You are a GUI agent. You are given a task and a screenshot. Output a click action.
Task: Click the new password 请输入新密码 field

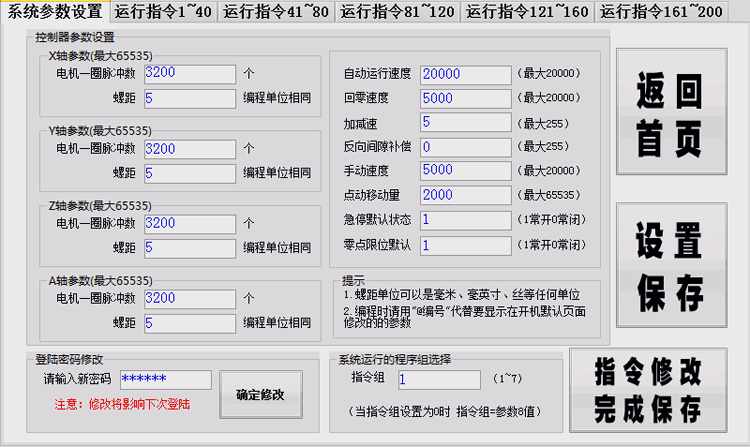click(165, 380)
